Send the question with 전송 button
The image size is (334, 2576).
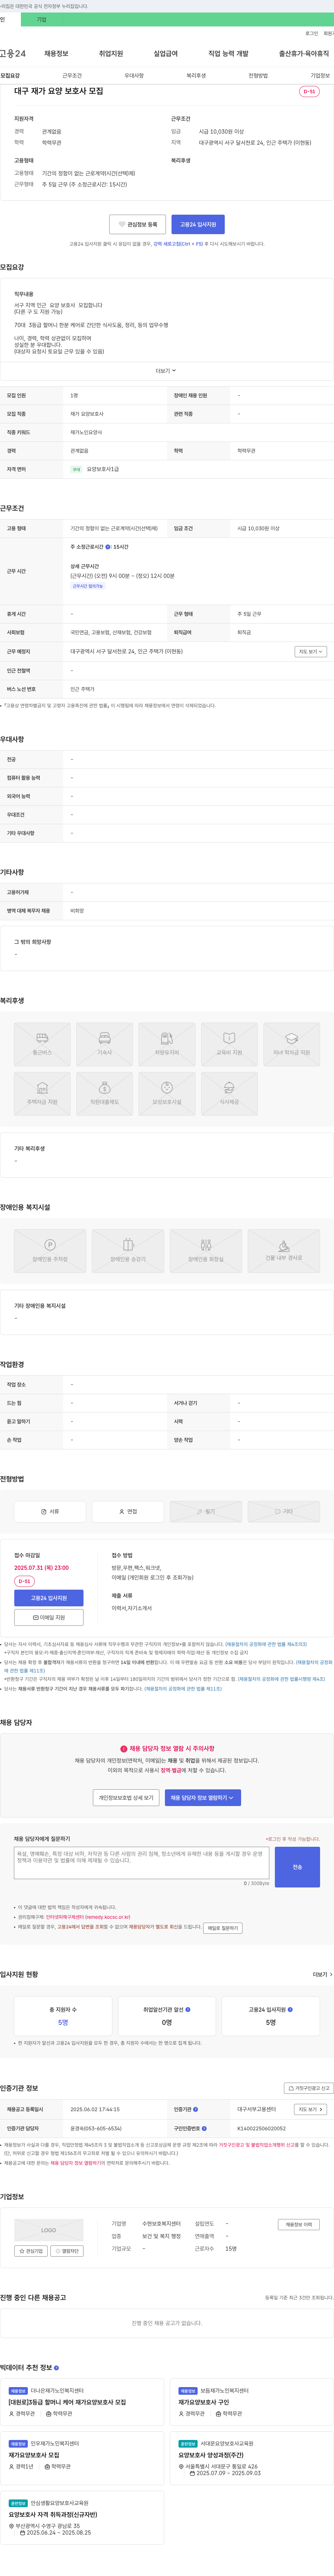point(297,1867)
